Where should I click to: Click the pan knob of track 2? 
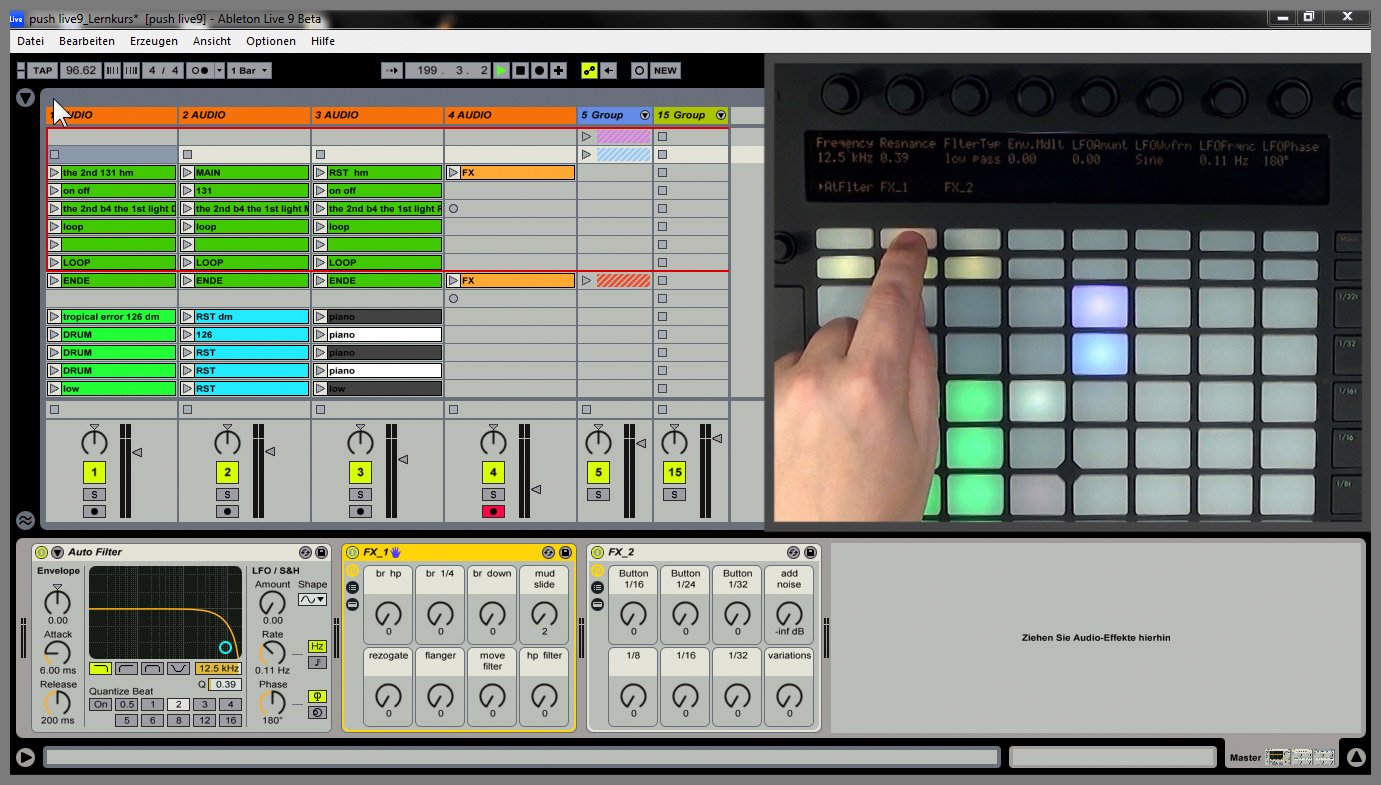pos(227,441)
